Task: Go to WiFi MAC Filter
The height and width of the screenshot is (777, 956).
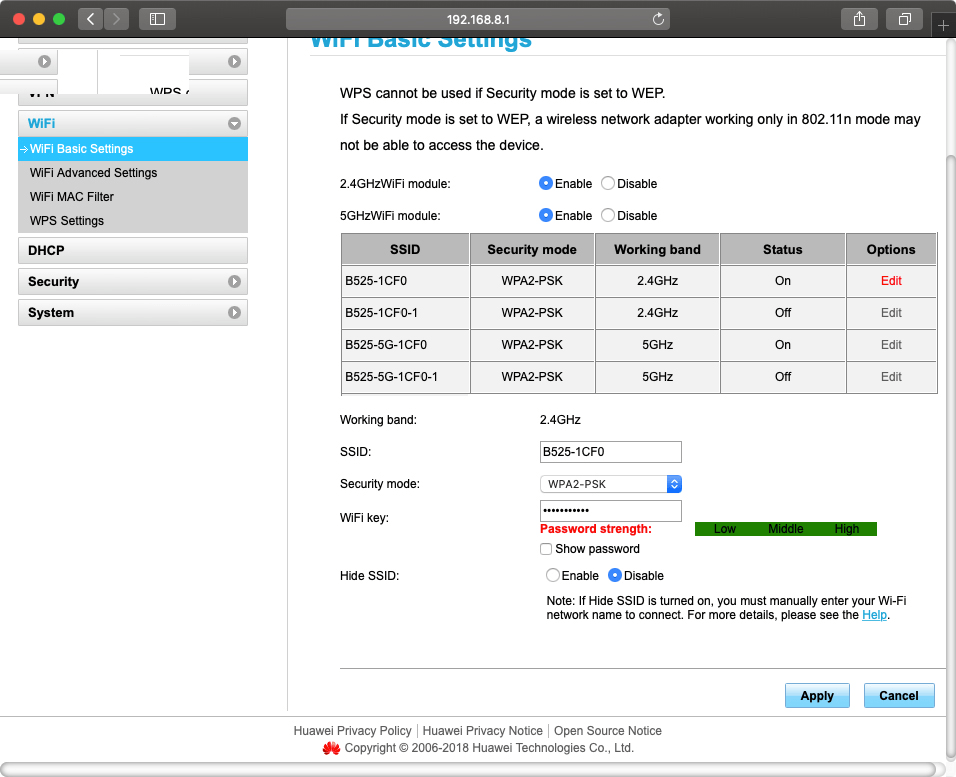Action: coord(72,197)
